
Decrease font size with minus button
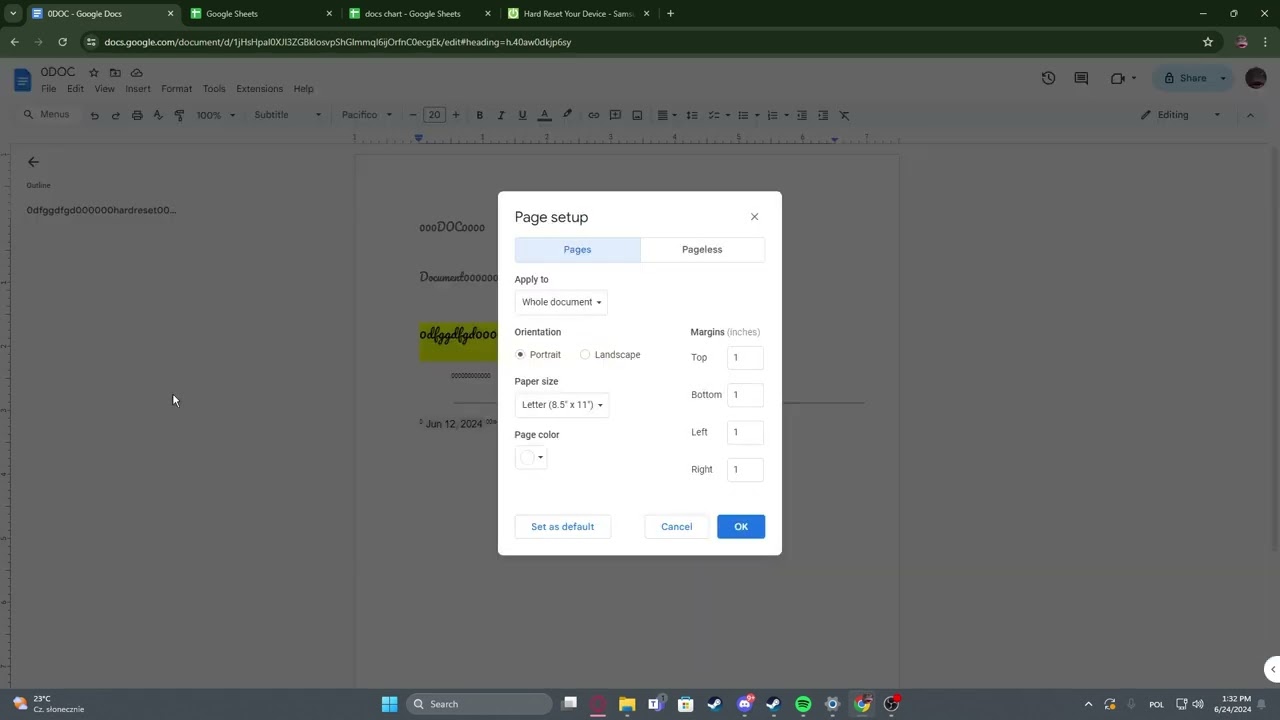[413, 115]
